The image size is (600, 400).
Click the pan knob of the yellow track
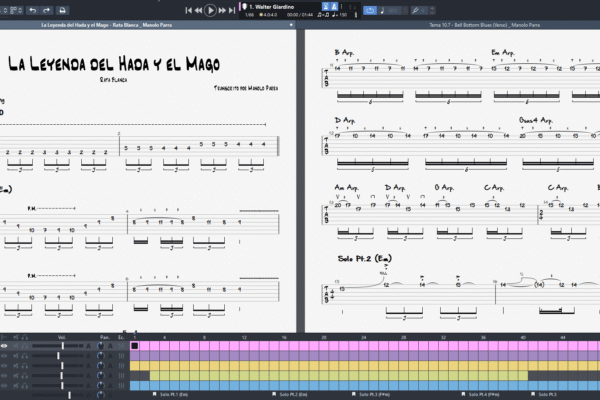[101, 366]
